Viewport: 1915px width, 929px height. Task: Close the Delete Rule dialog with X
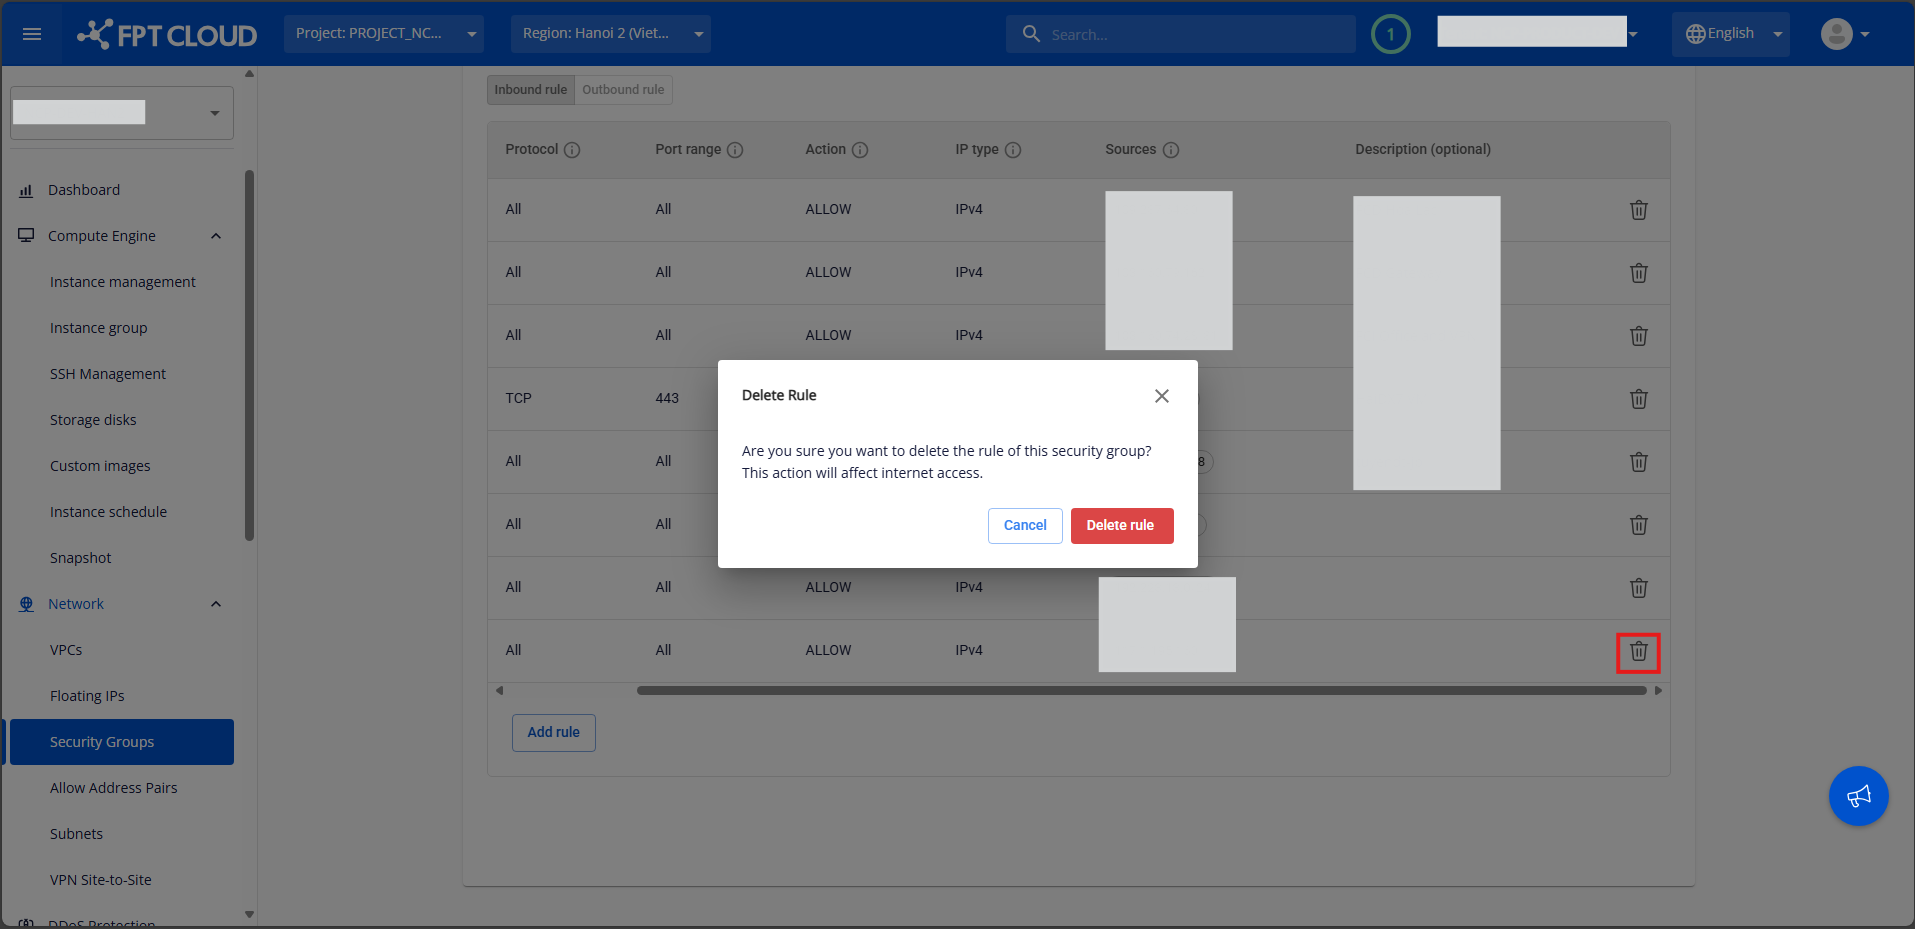click(1161, 396)
